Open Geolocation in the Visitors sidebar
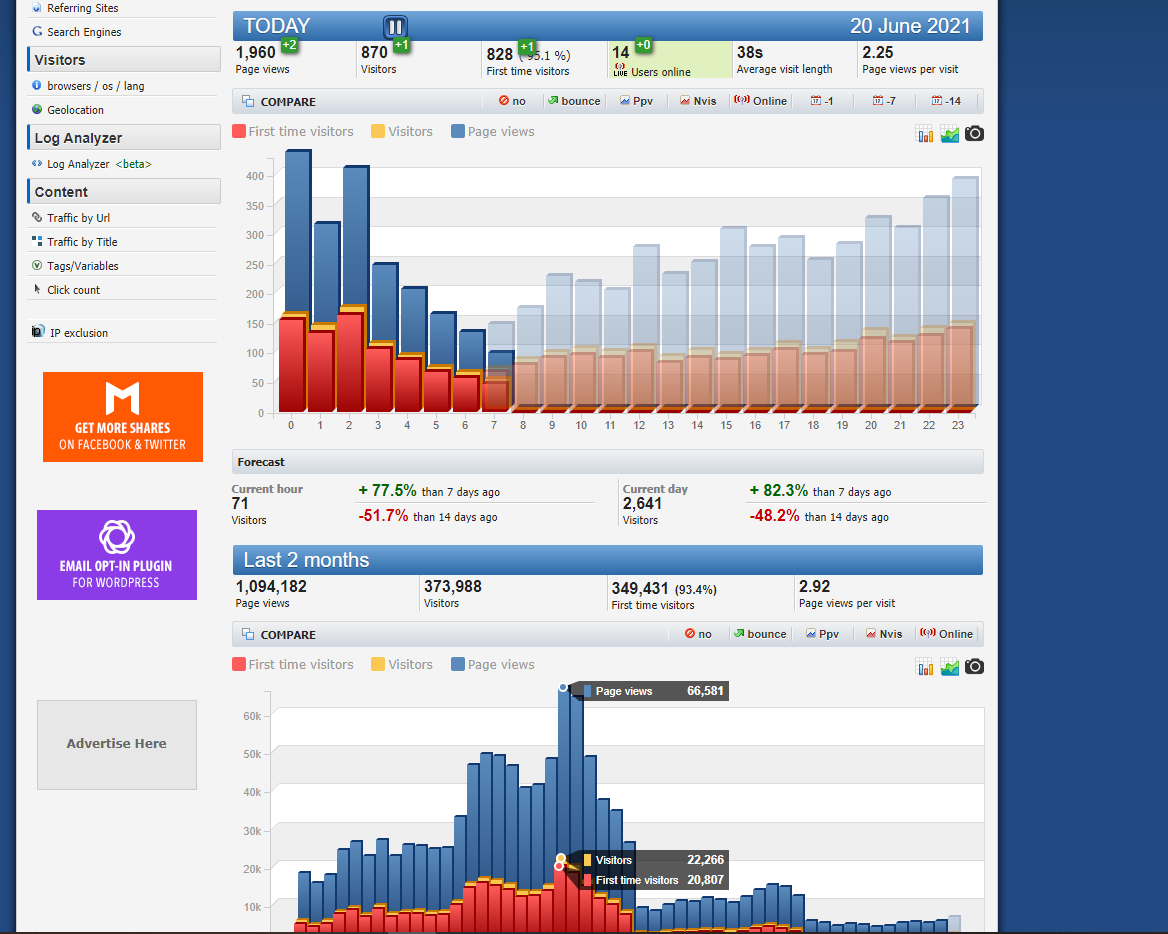1168x934 pixels. [75, 110]
